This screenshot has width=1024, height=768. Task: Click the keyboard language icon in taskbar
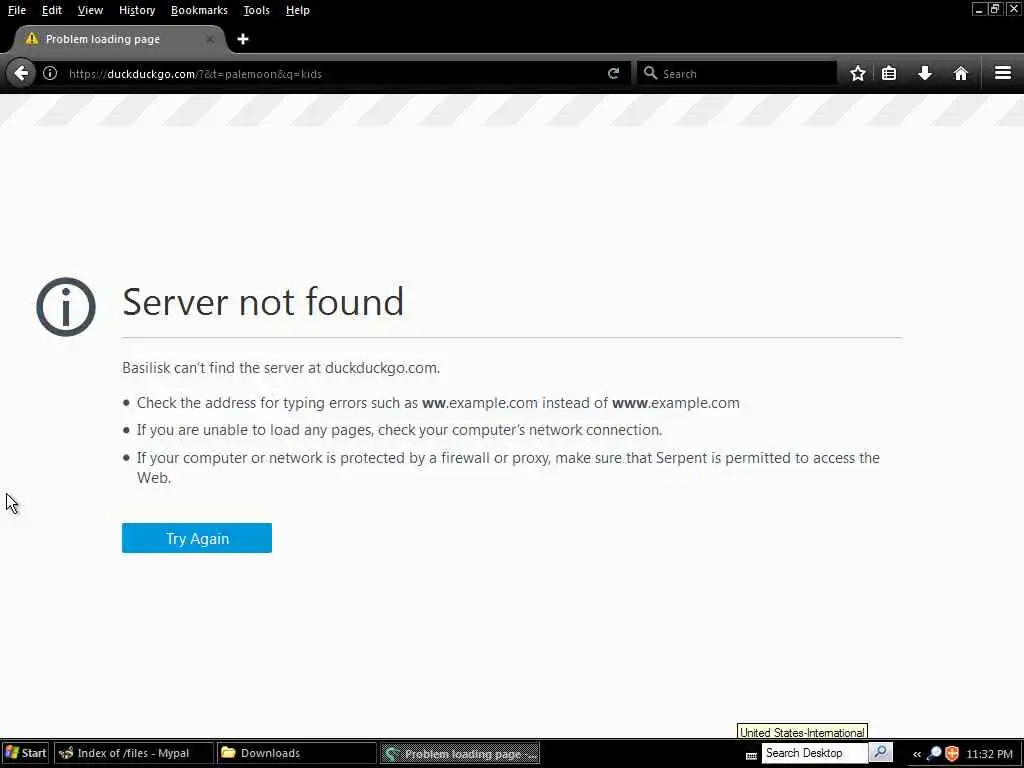point(751,756)
